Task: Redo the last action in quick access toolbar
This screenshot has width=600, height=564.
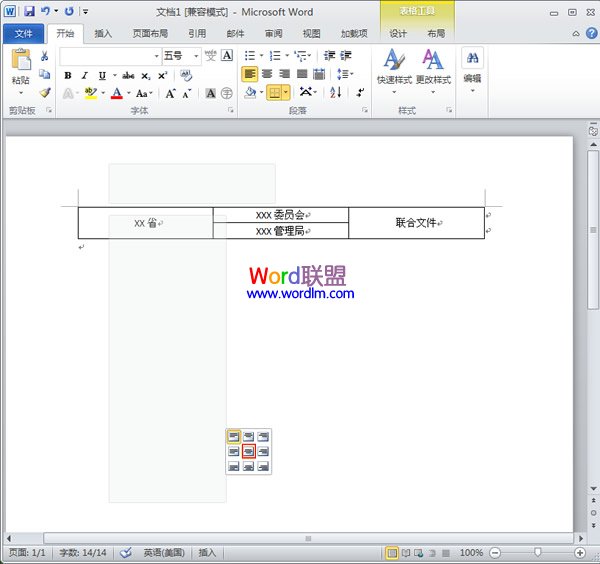Action: (69, 11)
